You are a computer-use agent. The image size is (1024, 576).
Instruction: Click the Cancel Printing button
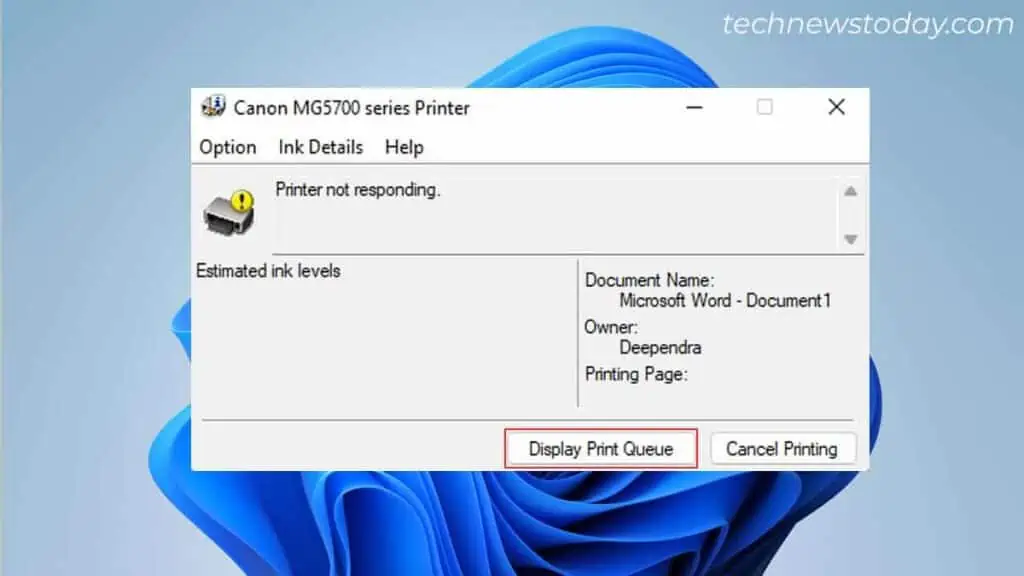coord(783,448)
